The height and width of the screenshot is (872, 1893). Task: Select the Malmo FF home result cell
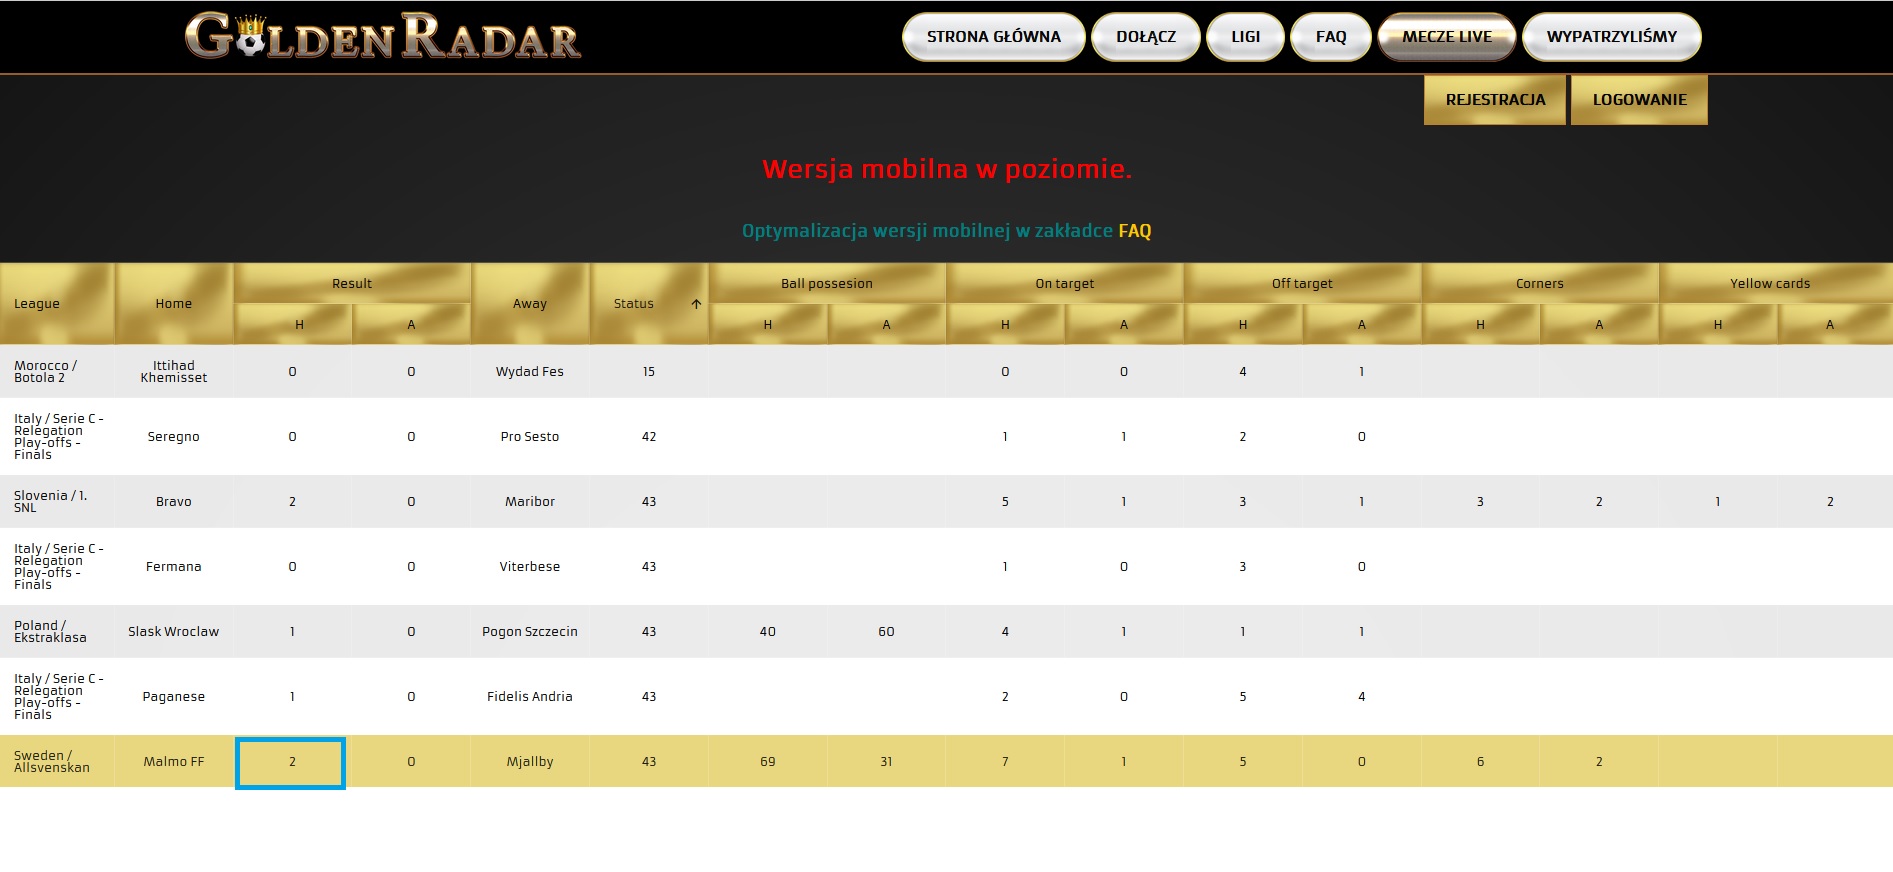click(x=291, y=762)
